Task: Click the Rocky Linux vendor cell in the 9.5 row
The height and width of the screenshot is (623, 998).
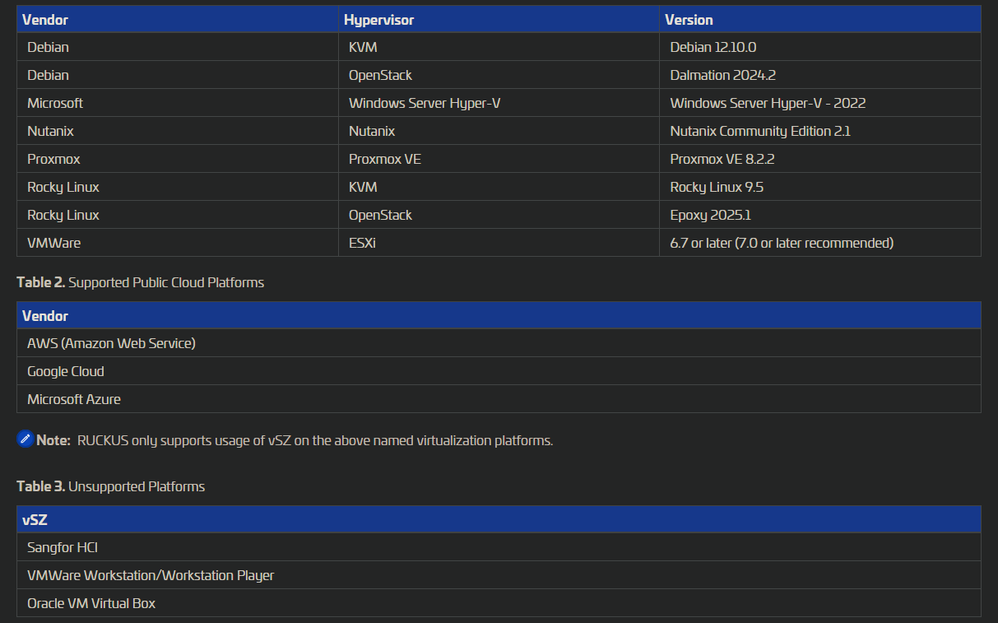Action: [178, 187]
